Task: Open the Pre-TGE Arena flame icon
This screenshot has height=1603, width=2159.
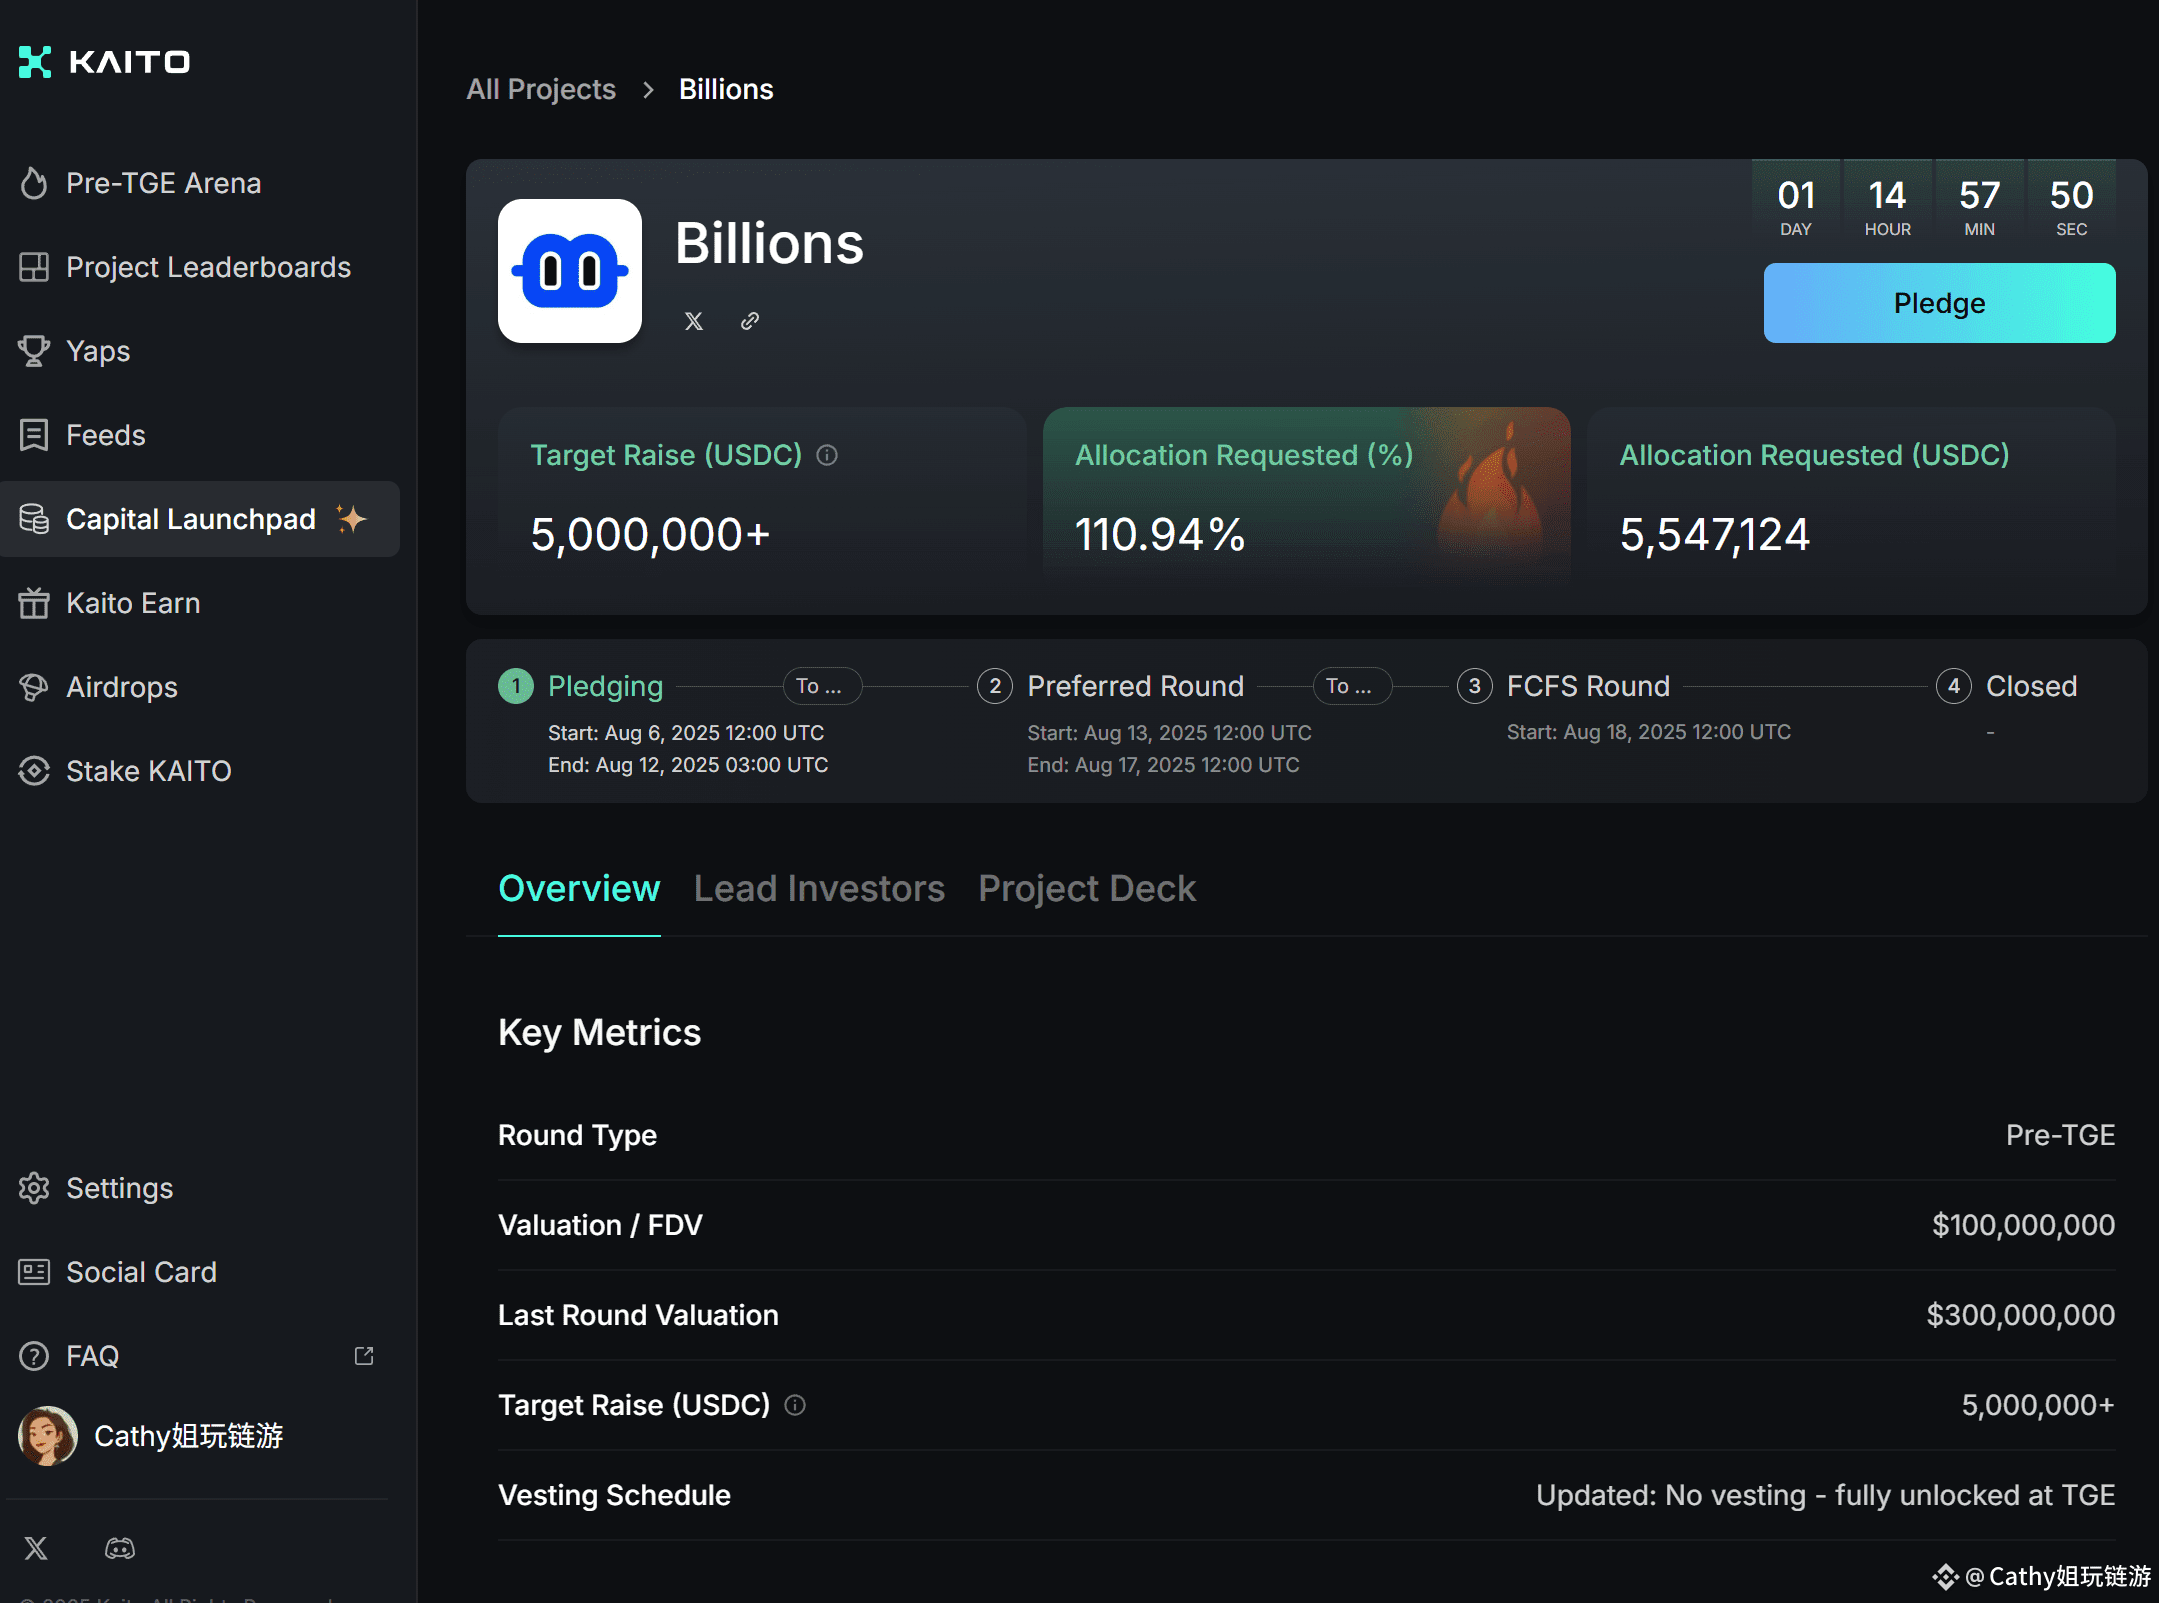Action: [x=34, y=183]
